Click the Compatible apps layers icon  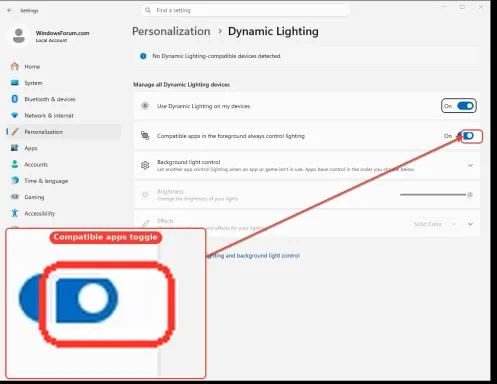pyautogui.click(x=145, y=136)
